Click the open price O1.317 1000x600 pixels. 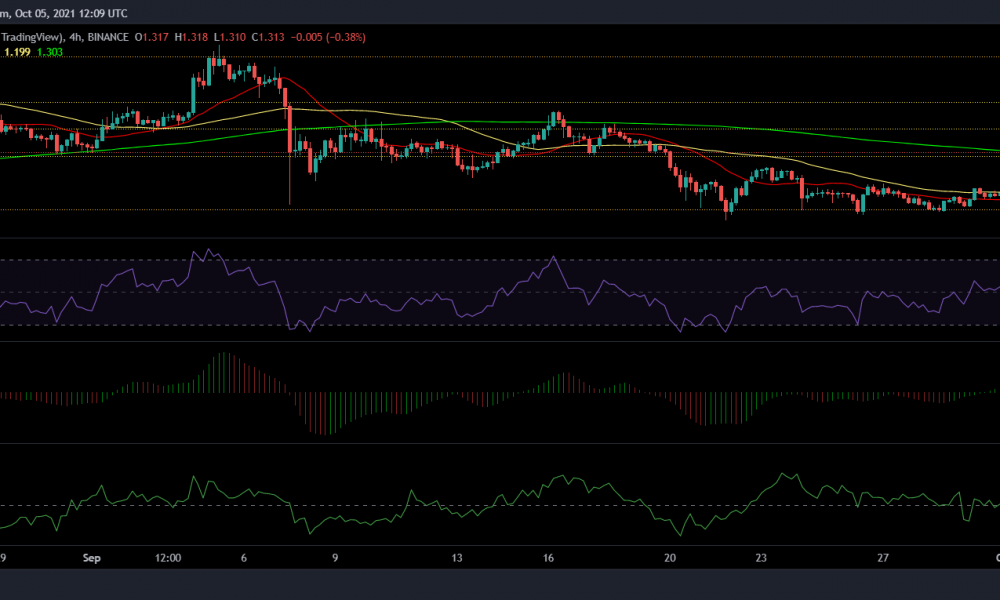pos(152,37)
